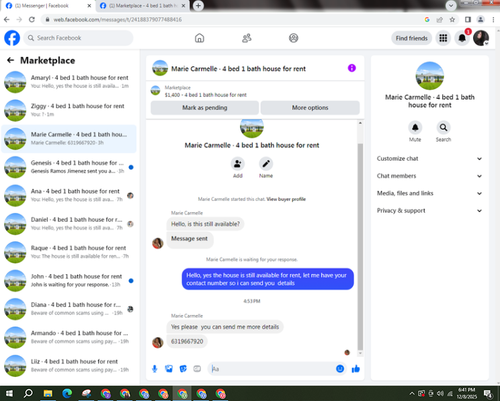
Task: Open the notifications bell with red badge
Action: tap(462, 38)
